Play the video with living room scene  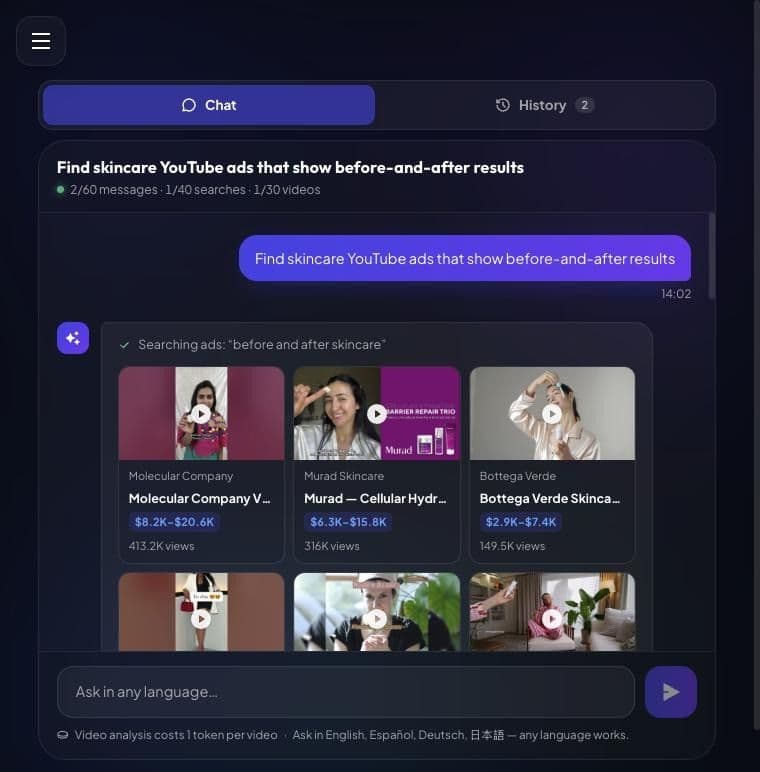[552, 619]
